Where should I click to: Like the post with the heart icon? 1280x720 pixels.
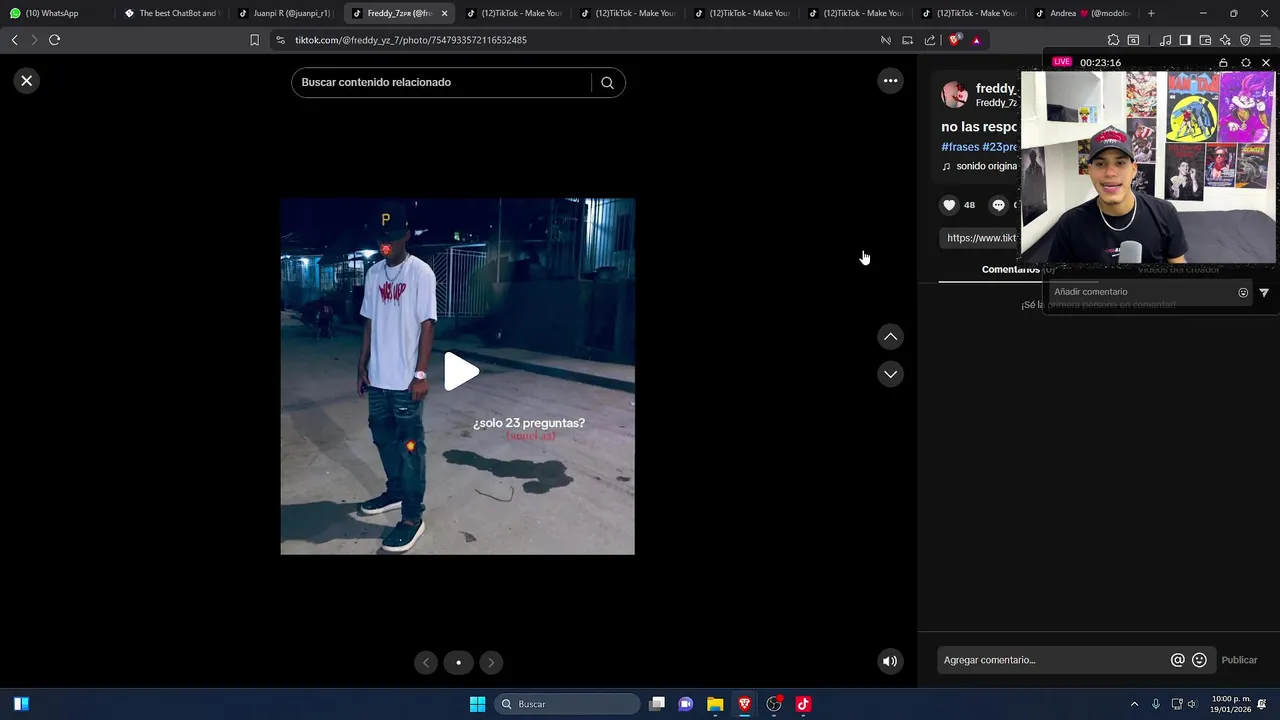tap(949, 205)
